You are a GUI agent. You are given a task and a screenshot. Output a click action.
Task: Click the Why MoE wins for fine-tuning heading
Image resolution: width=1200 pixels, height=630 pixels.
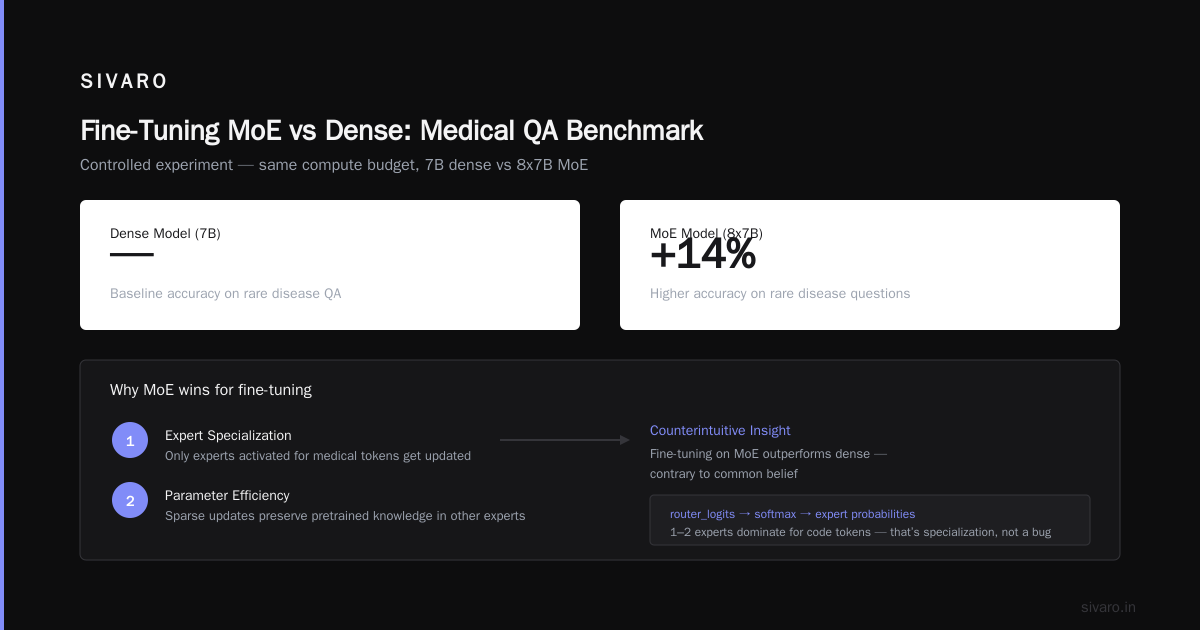pyautogui.click(x=211, y=390)
